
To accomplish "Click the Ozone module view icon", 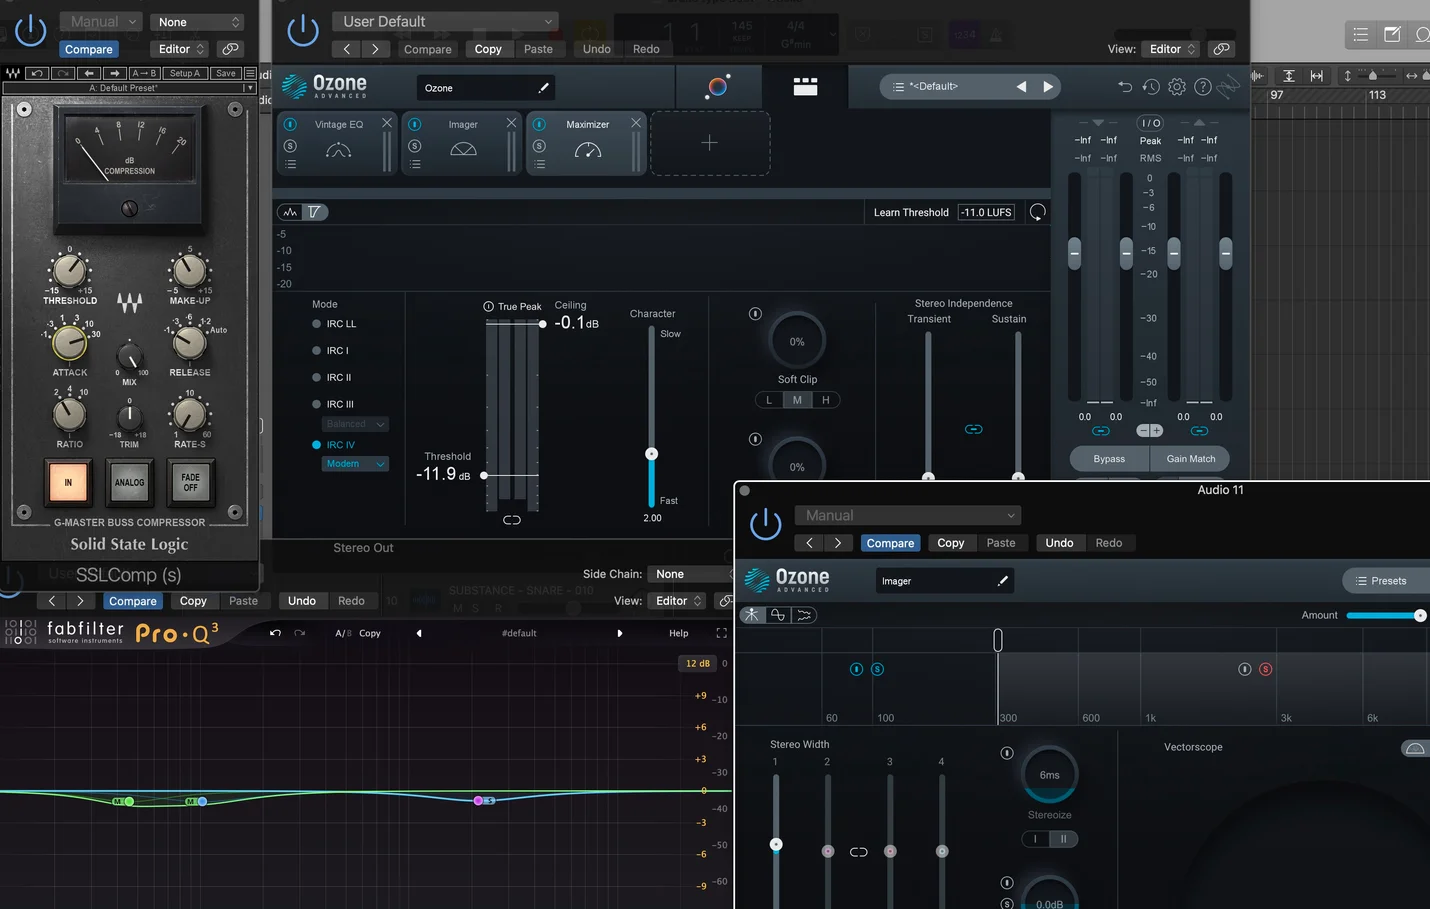I will 805,87.
